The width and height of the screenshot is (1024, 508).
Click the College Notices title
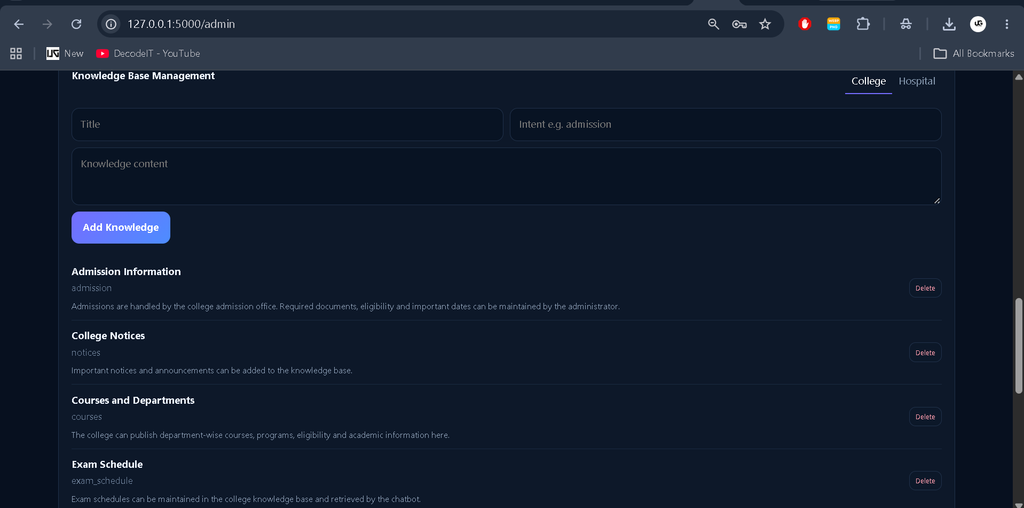(x=108, y=336)
